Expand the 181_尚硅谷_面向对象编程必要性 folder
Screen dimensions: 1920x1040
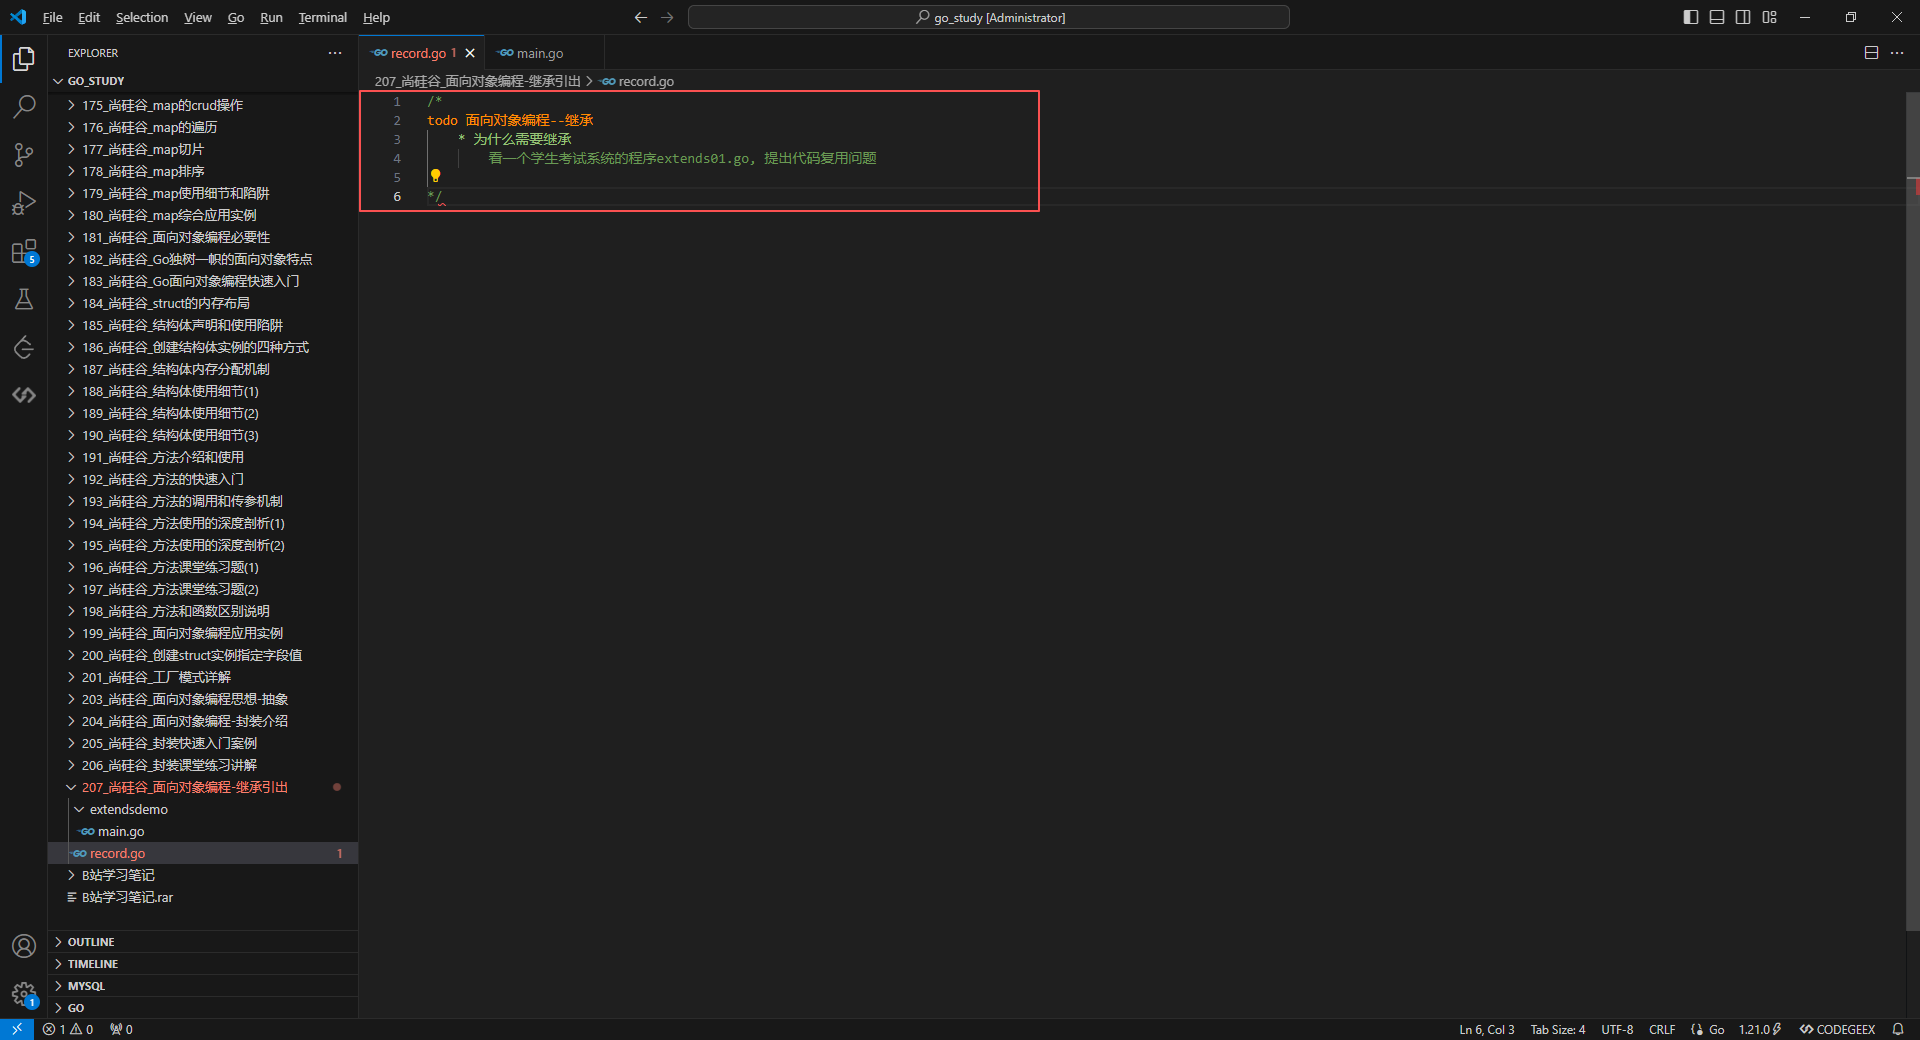click(203, 237)
